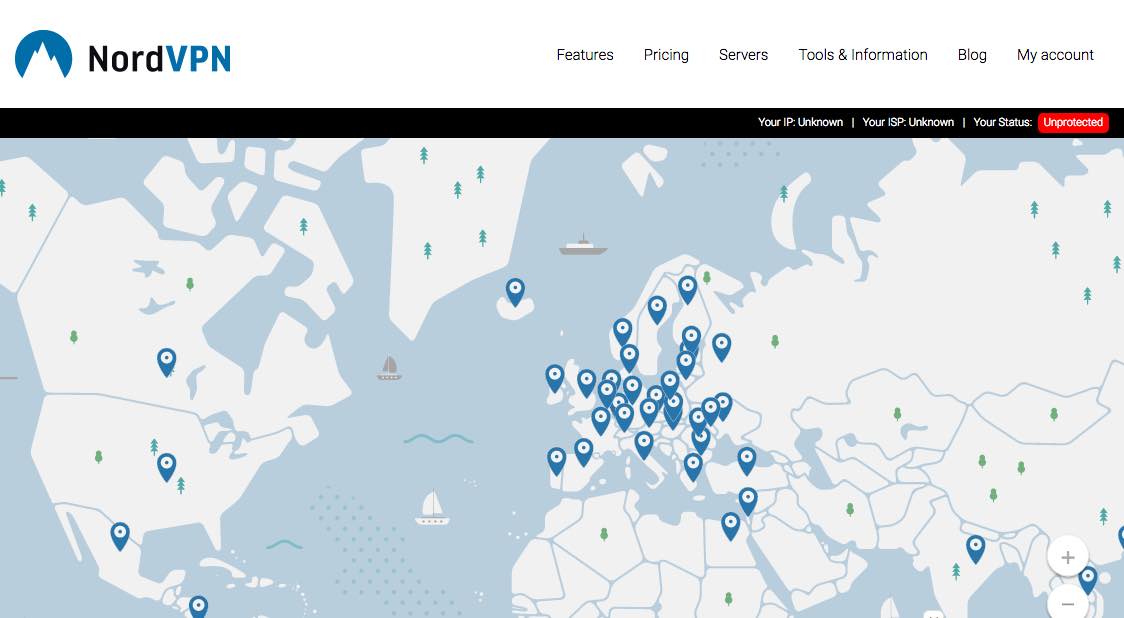The image size is (1124, 618).
Task: Choose the Spain server pin
Action: coord(584,452)
